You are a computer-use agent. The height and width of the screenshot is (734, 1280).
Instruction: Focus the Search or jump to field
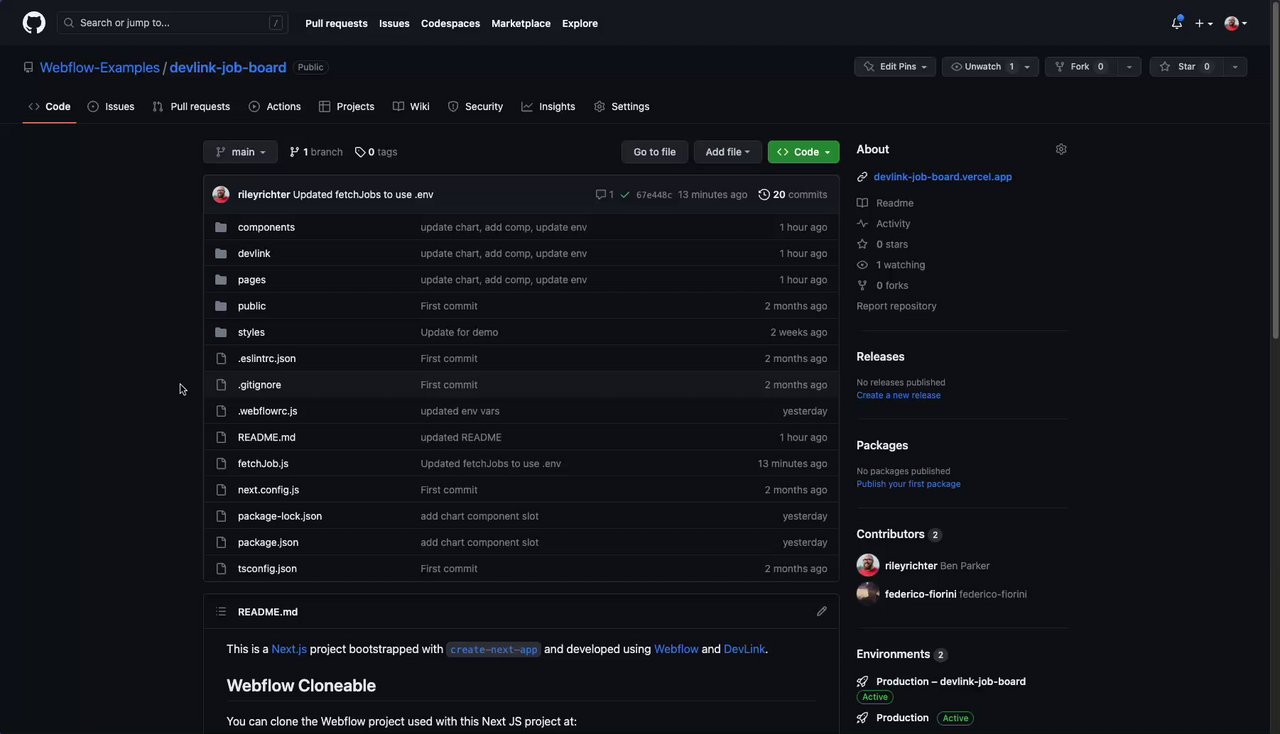pos(173,23)
